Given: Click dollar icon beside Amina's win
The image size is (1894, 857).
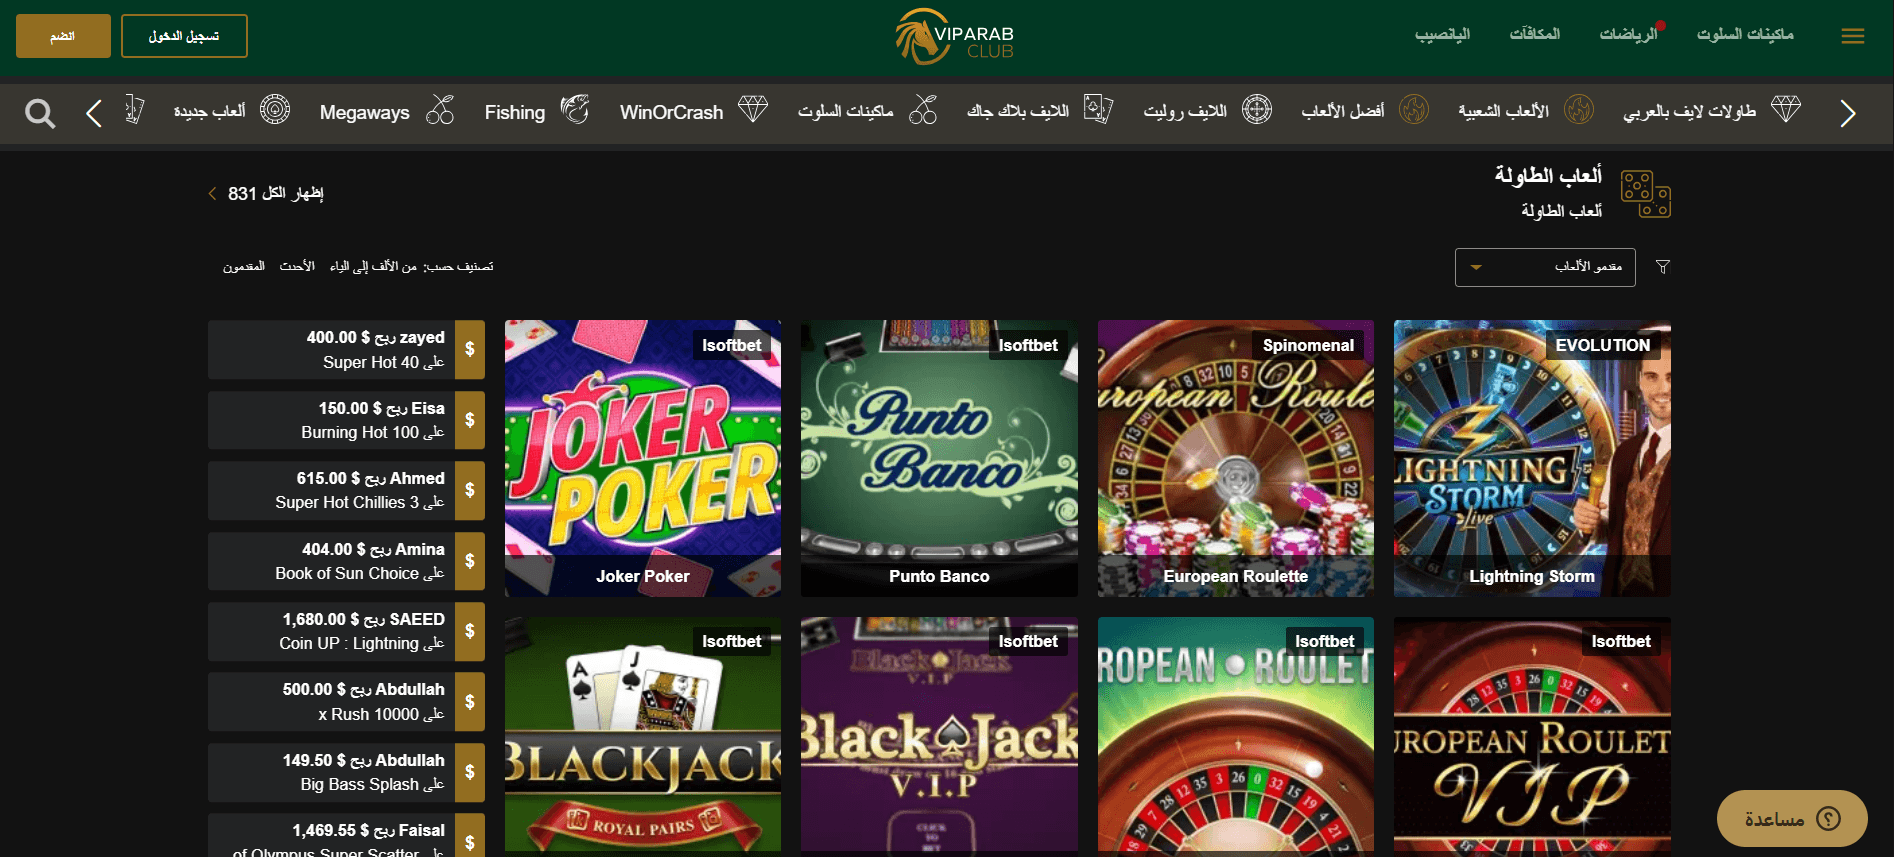Looking at the screenshot, I should pyautogui.click(x=470, y=561).
